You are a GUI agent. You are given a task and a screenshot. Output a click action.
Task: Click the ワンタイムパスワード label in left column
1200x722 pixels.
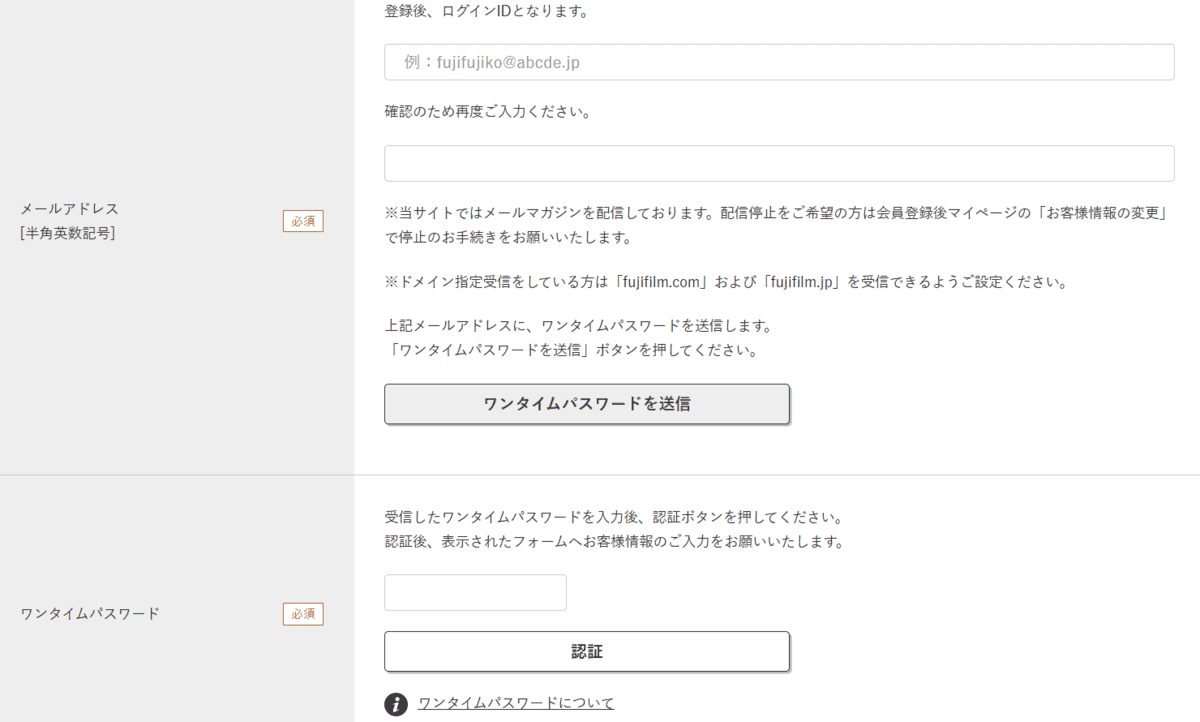pyautogui.click(x=90, y=614)
